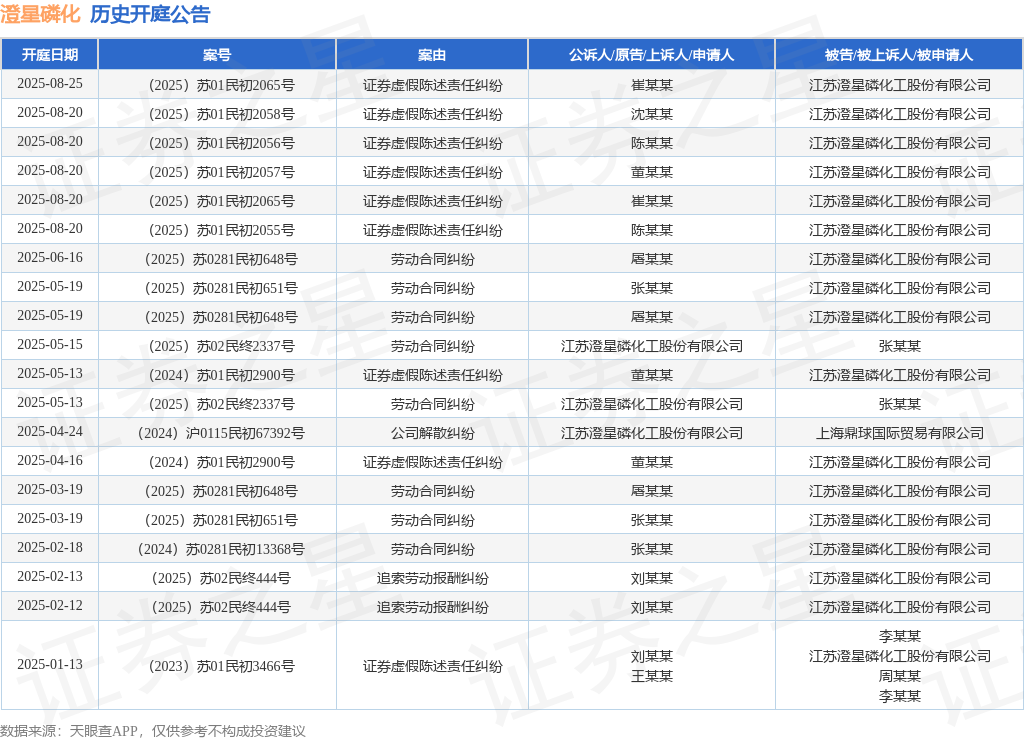Select case number (2025)苏01民初2057号
This screenshot has height=740, width=1024.
221,172
